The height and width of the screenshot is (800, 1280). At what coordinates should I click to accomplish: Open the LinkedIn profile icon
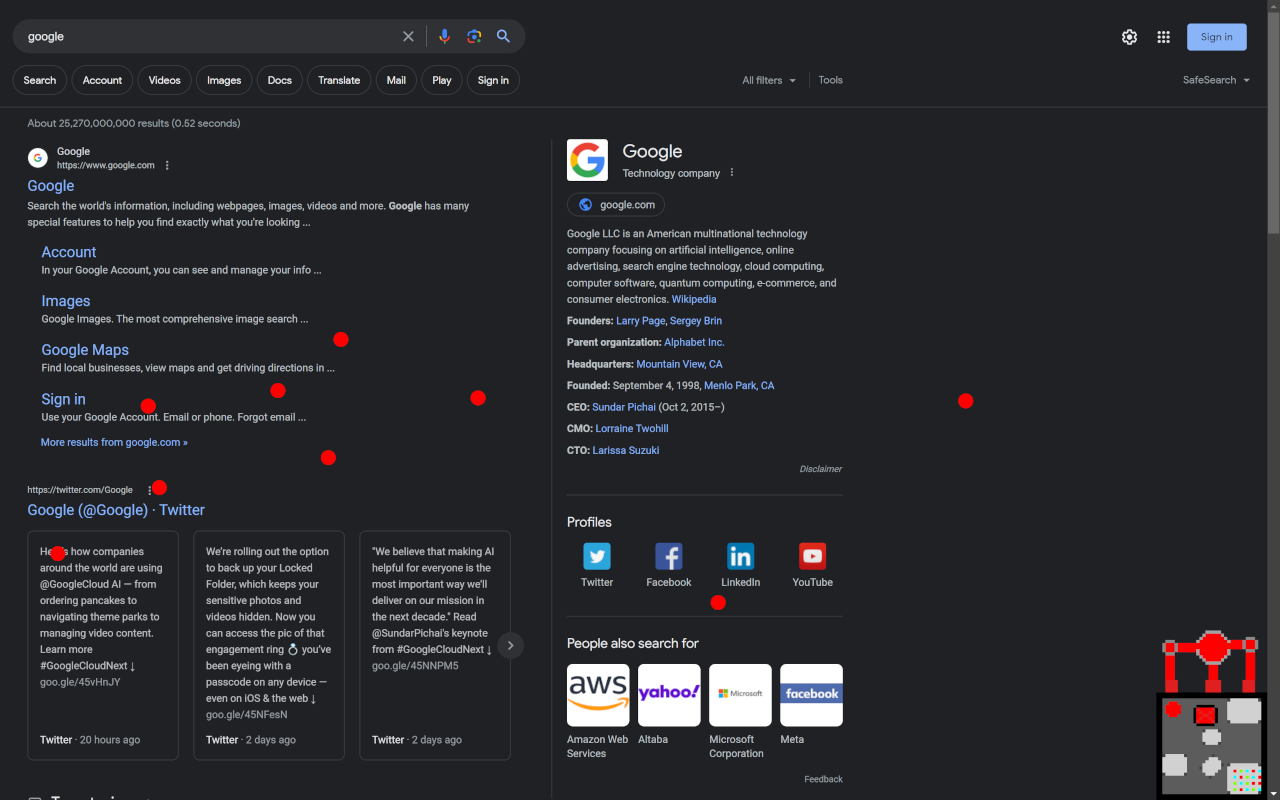click(x=741, y=556)
